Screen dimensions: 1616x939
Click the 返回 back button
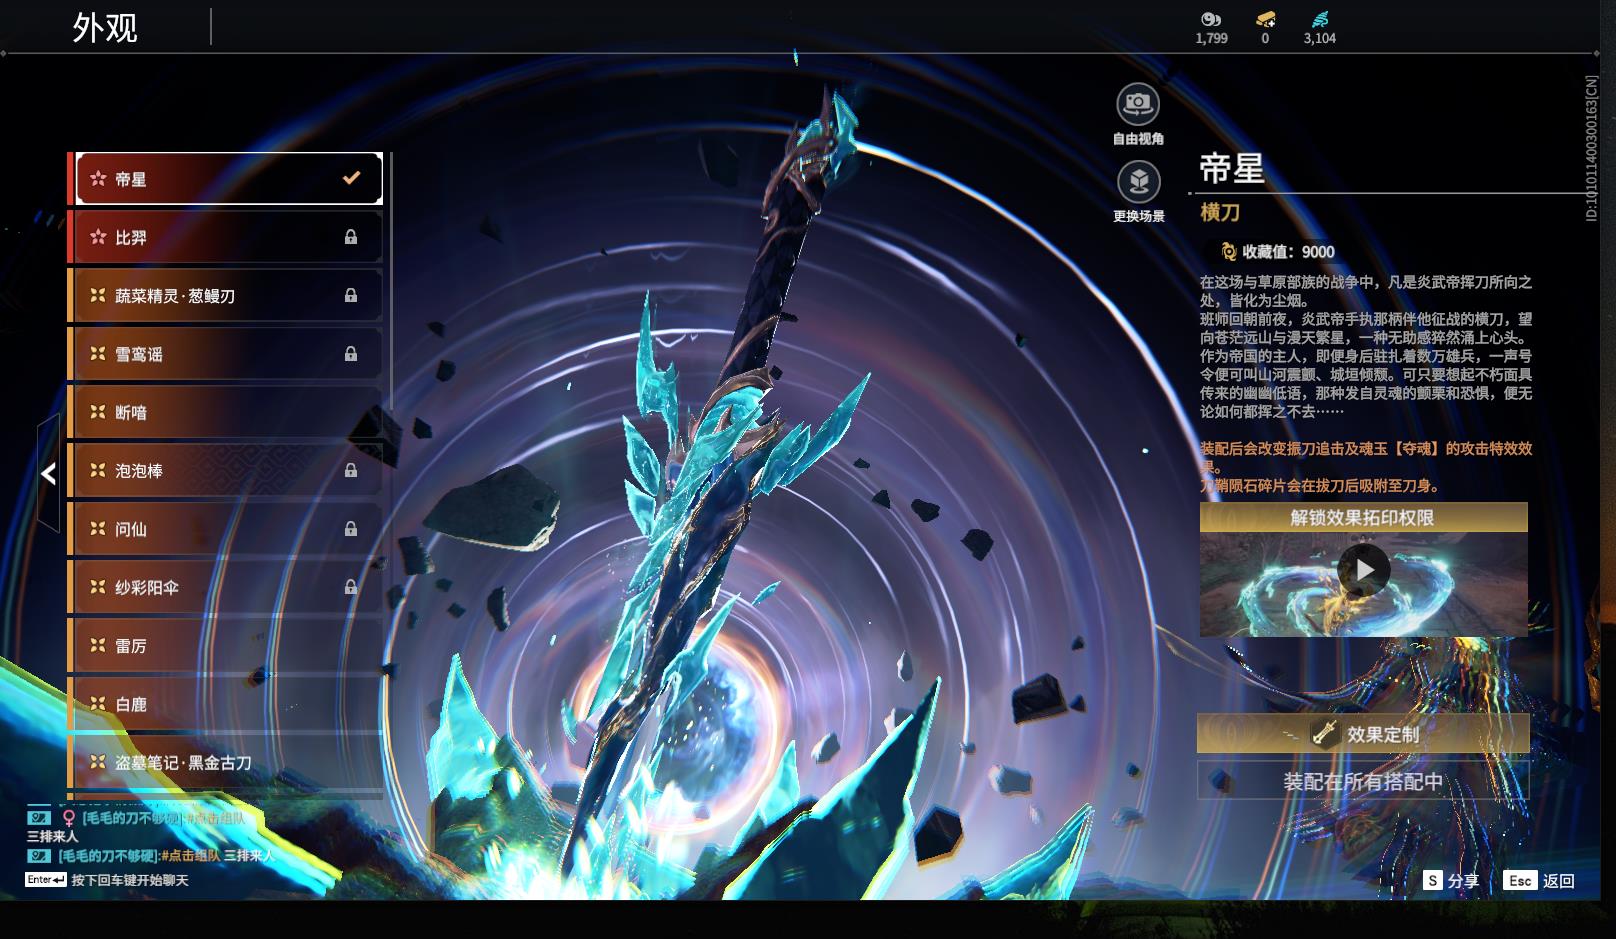click(x=1540, y=880)
